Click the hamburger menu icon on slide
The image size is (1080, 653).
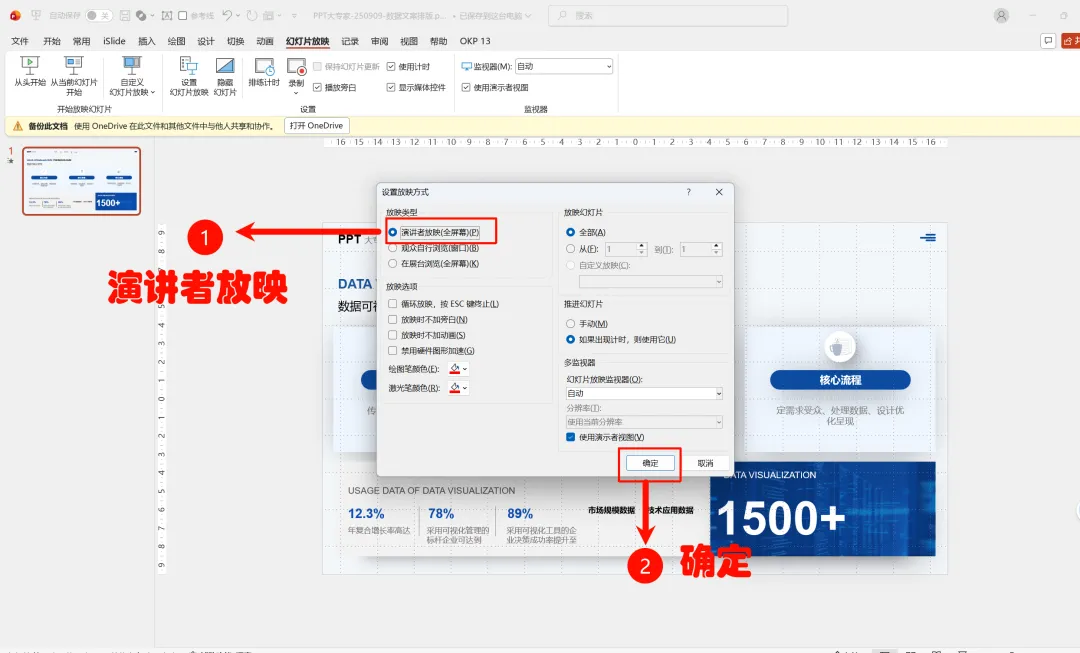pyautogui.click(x=928, y=238)
